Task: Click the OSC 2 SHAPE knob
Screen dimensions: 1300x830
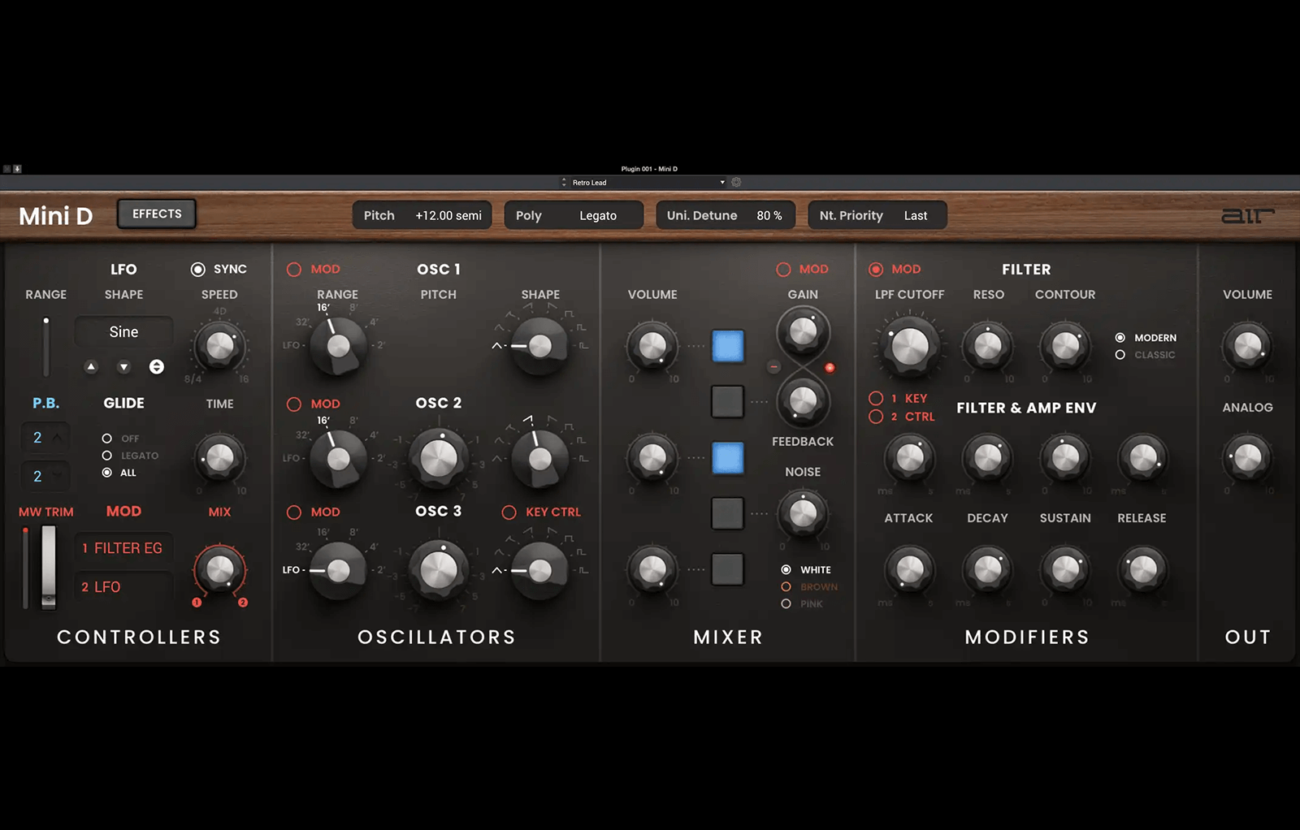Action: point(540,458)
